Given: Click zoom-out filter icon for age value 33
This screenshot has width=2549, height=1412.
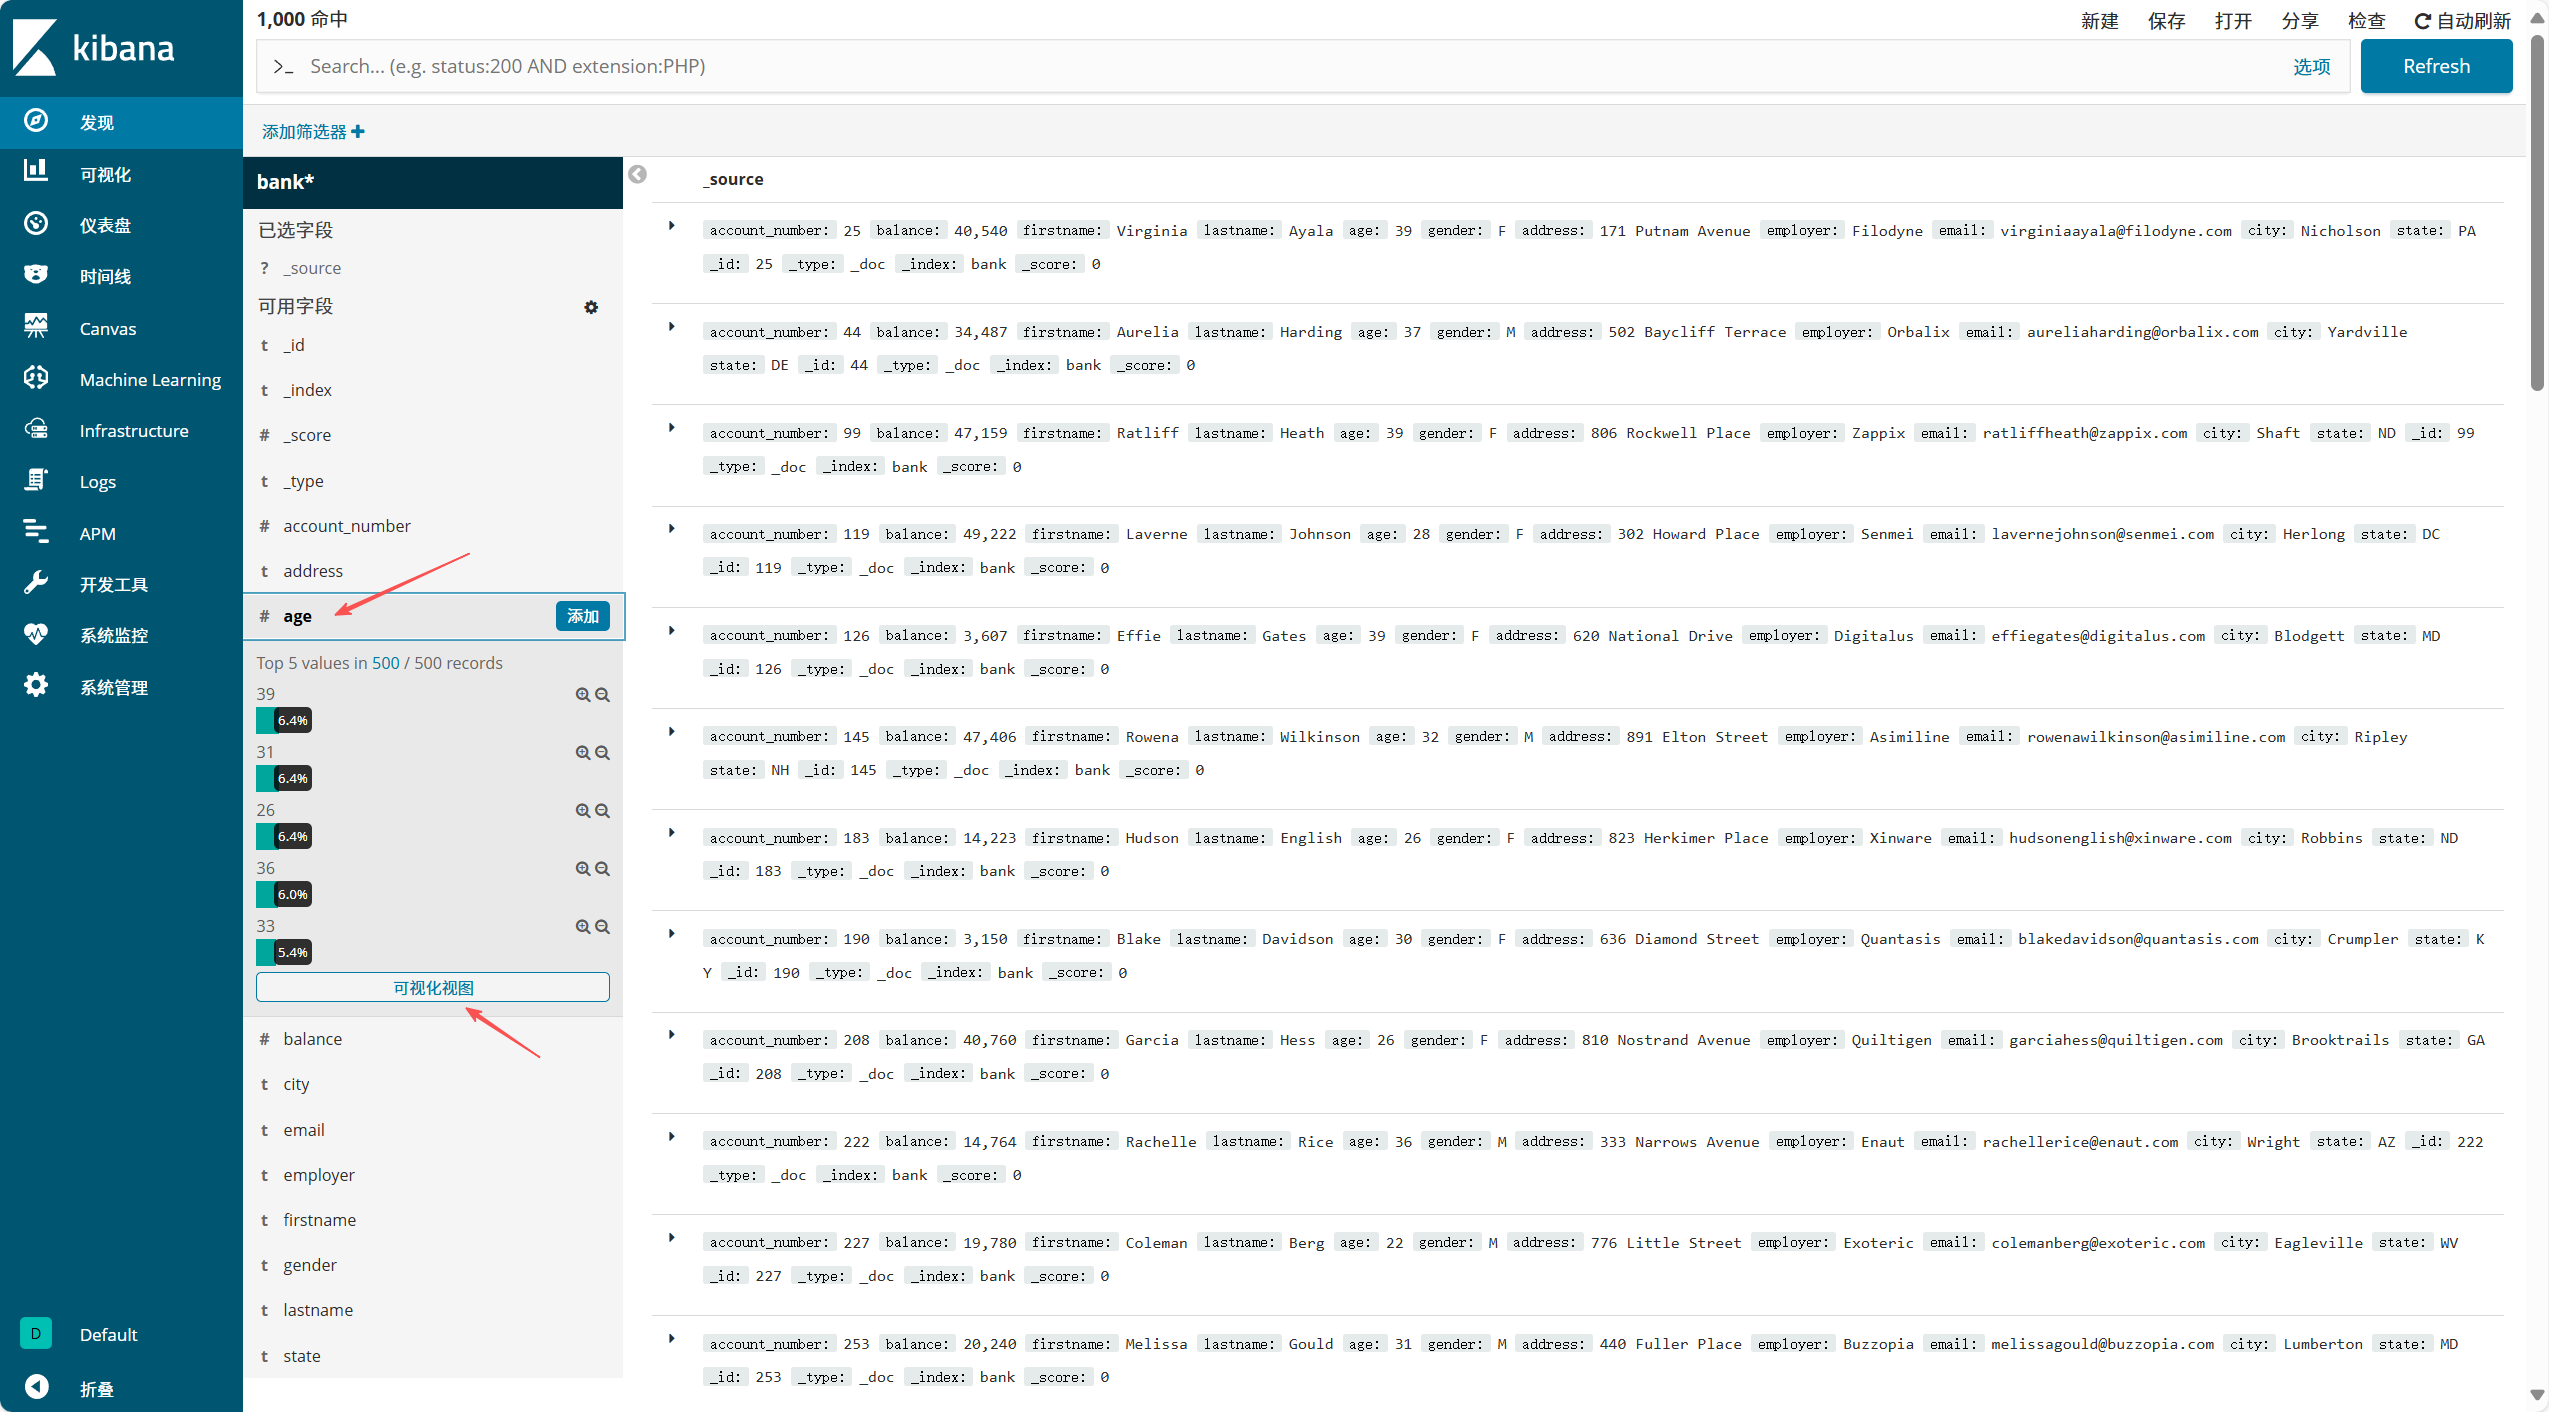Looking at the screenshot, I should click(x=602, y=926).
